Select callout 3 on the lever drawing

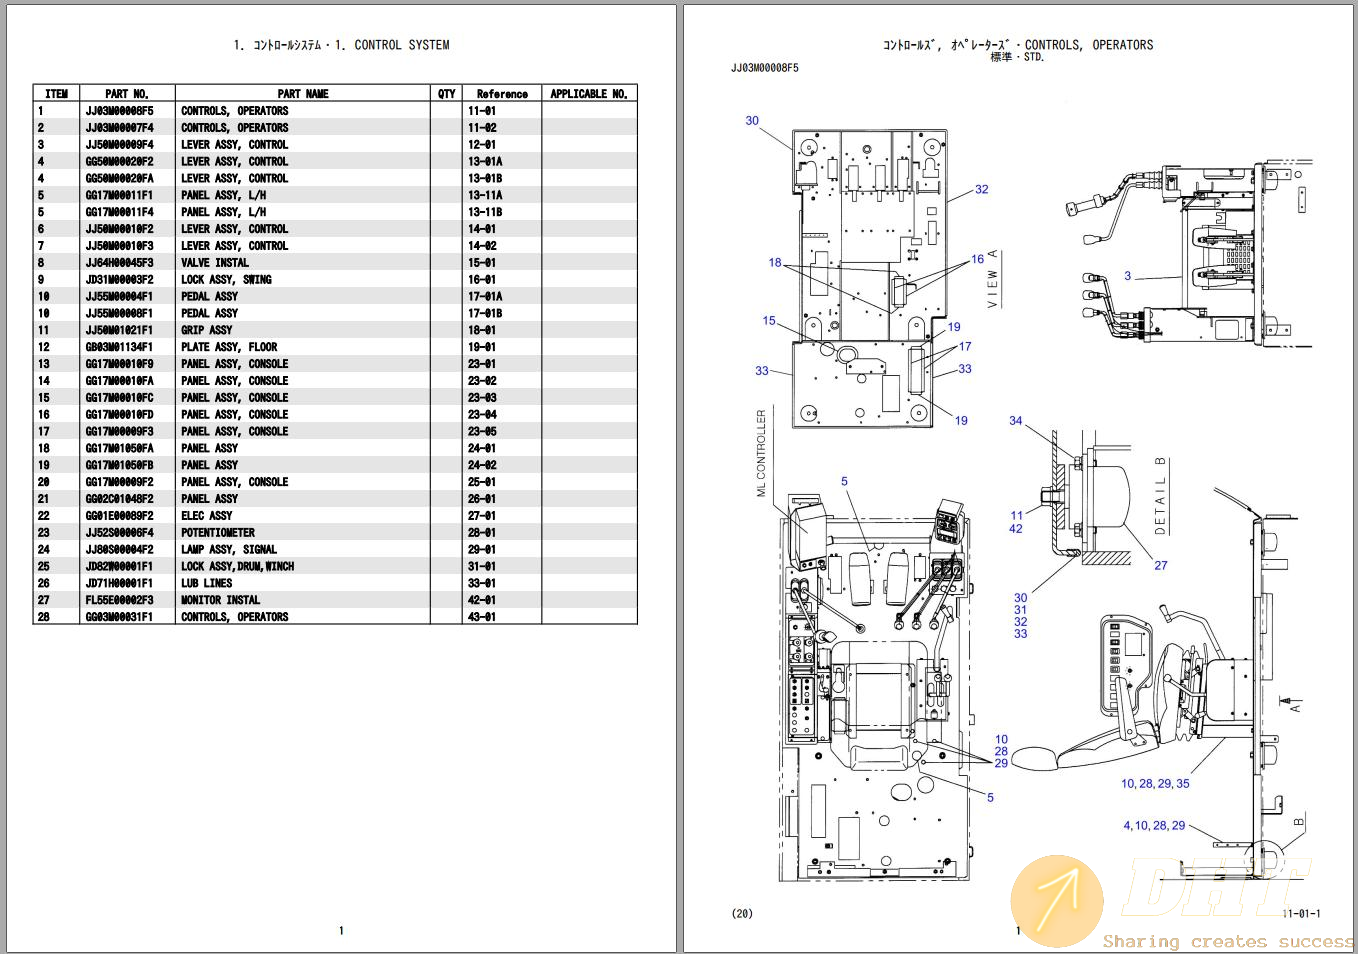click(x=1128, y=276)
